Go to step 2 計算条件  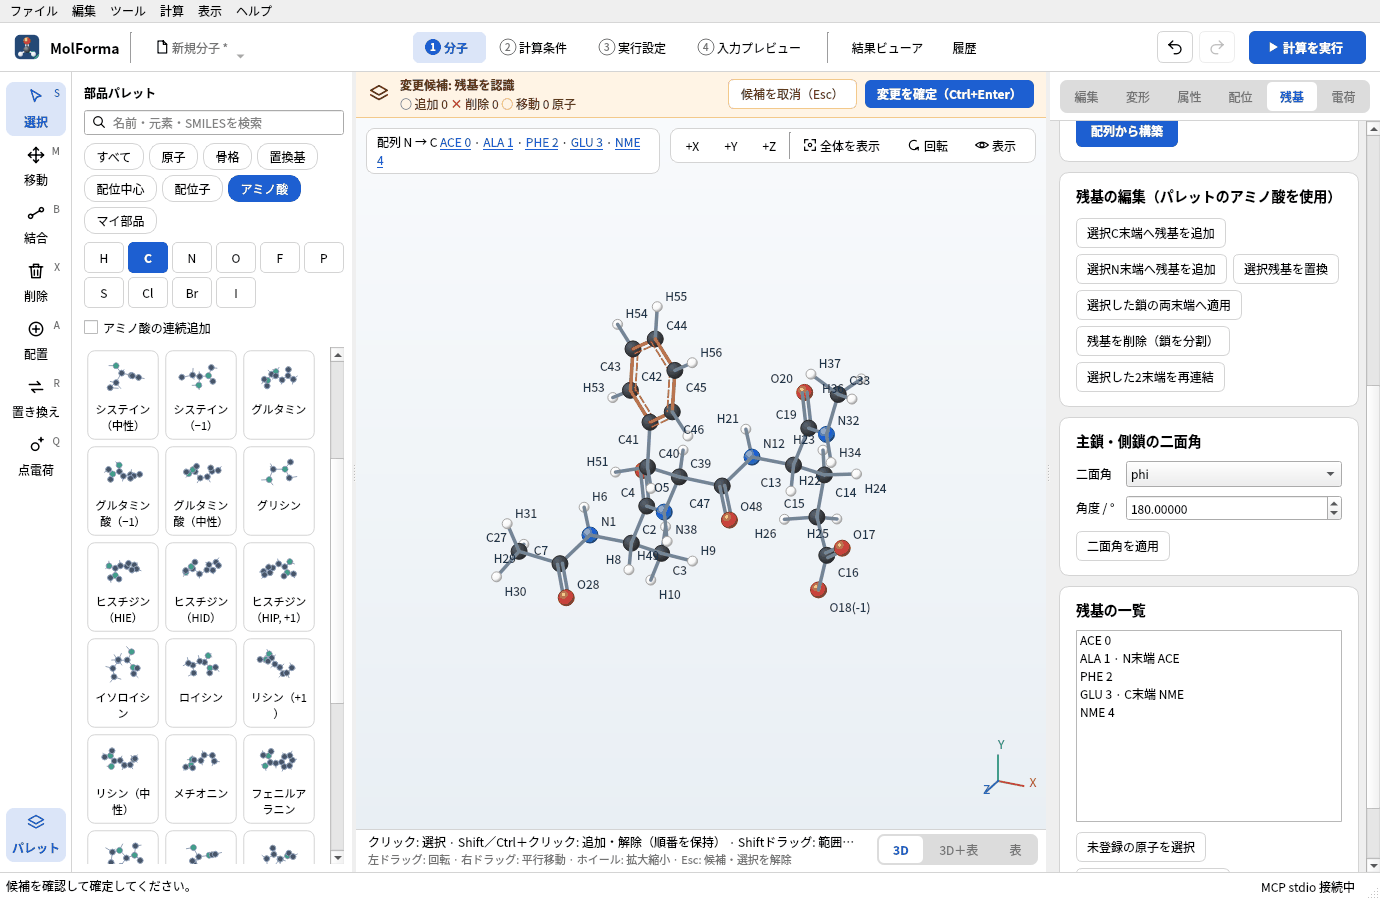point(533,48)
